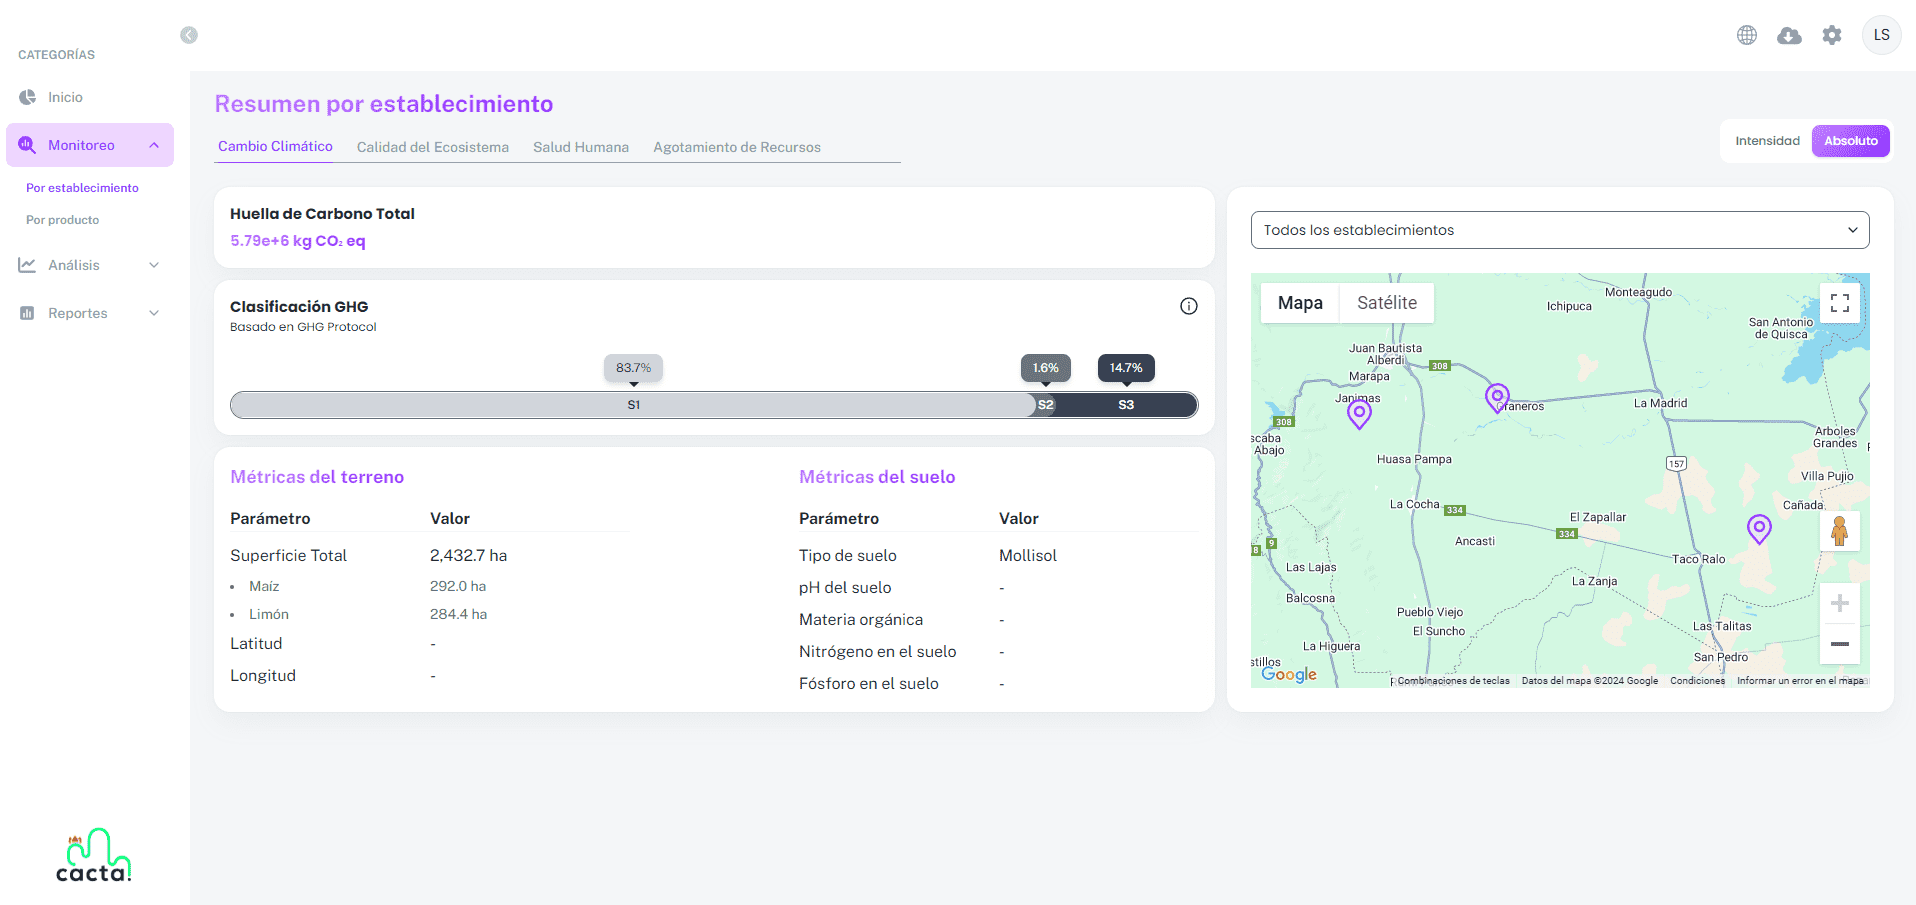
Task: Click the cacta logo
Action: click(x=94, y=855)
